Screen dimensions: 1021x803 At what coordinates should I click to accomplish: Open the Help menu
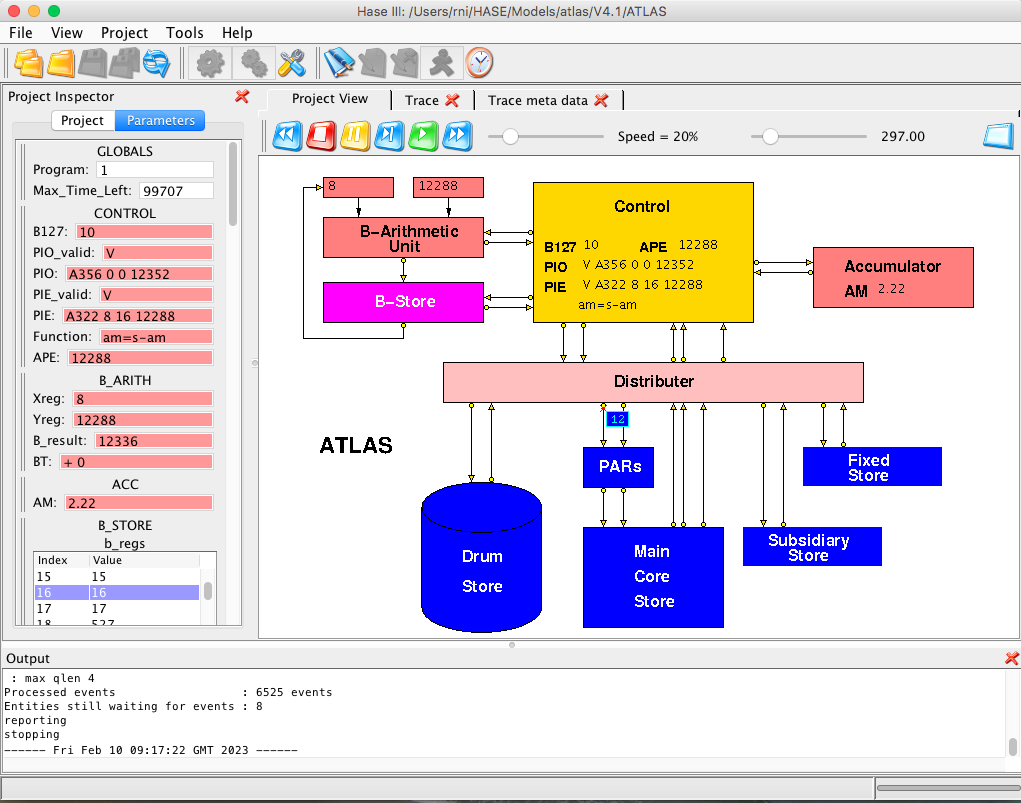coord(237,33)
